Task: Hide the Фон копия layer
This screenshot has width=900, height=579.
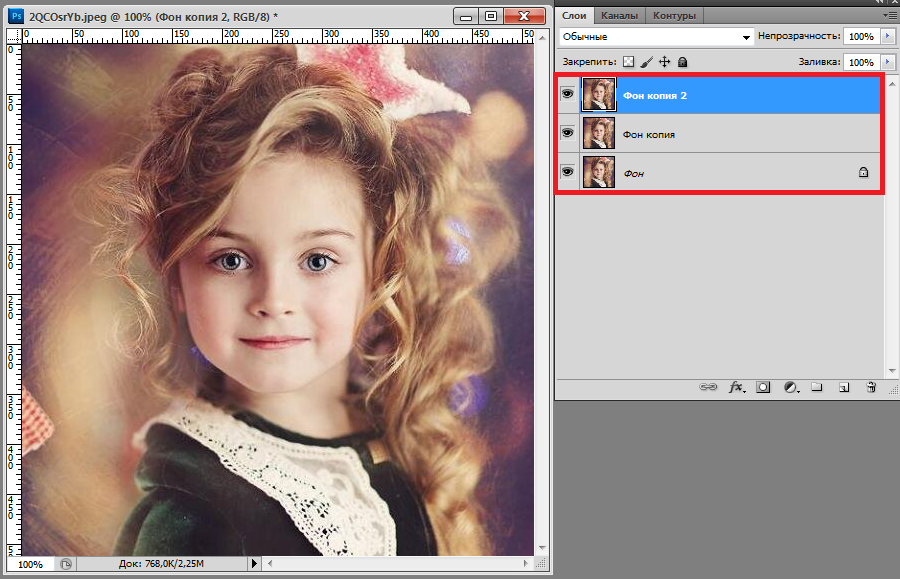Action: point(568,133)
